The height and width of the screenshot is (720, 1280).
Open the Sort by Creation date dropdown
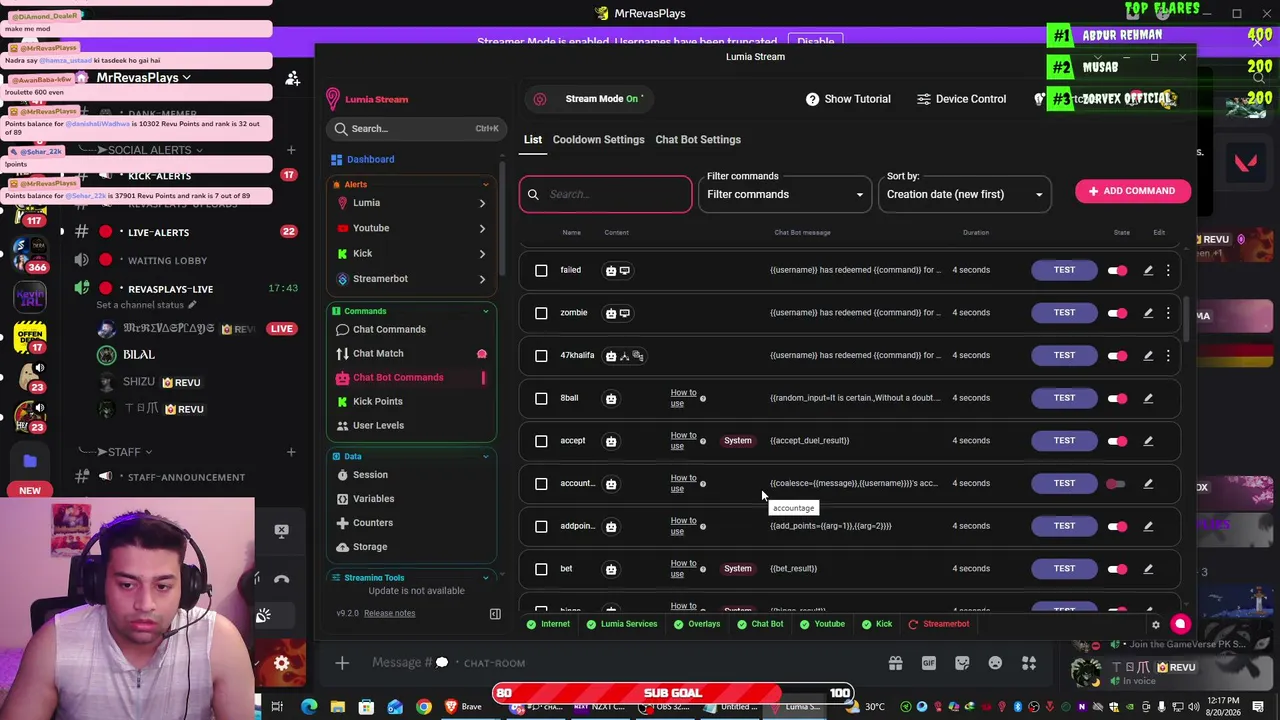tap(965, 194)
